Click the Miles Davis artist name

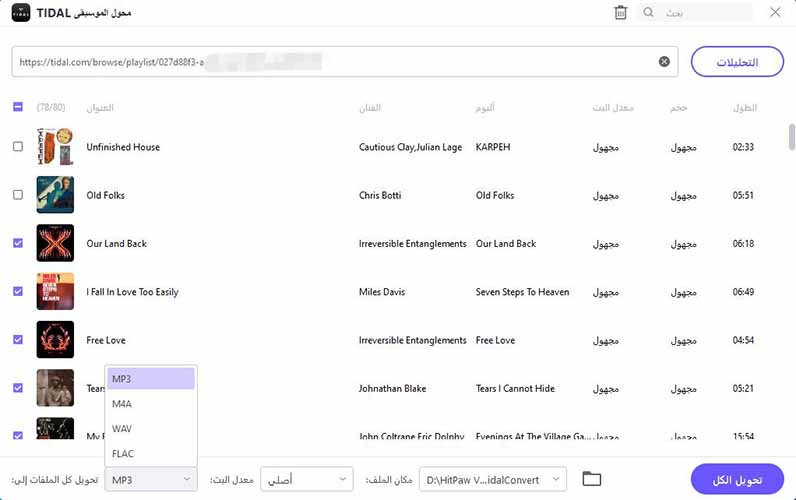tap(382, 292)
